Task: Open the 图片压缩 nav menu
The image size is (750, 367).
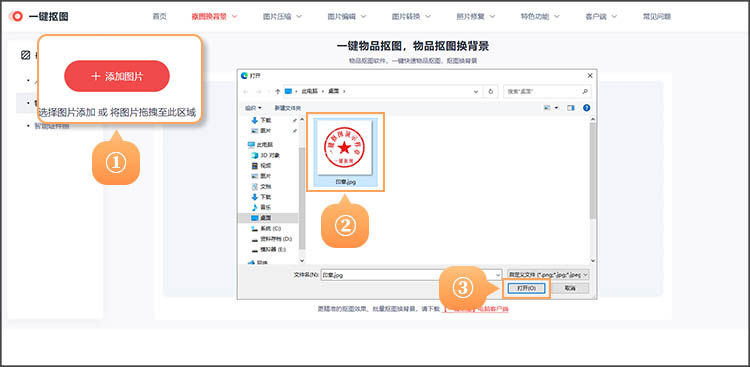Action: click(x=282, y=16)
